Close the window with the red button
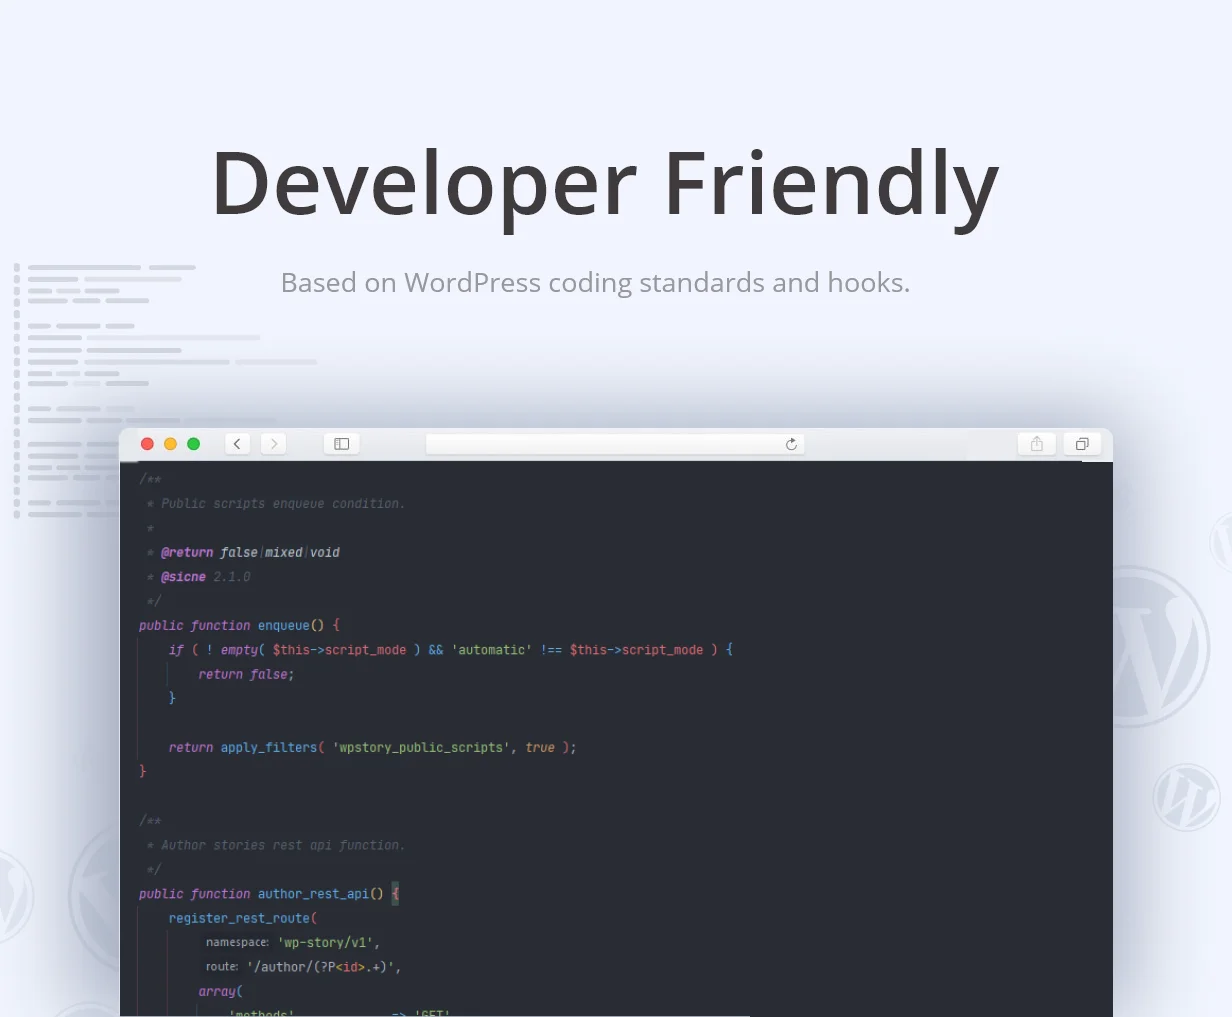 147,444
